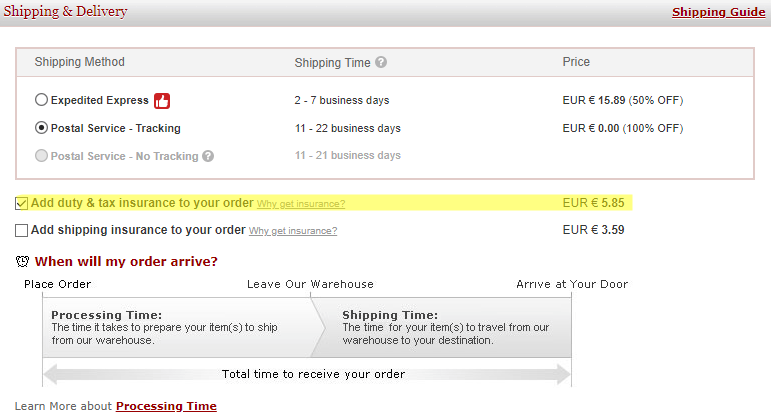
Task: Click the 'When will my order arrive?' heading
Action: point(126,262)
